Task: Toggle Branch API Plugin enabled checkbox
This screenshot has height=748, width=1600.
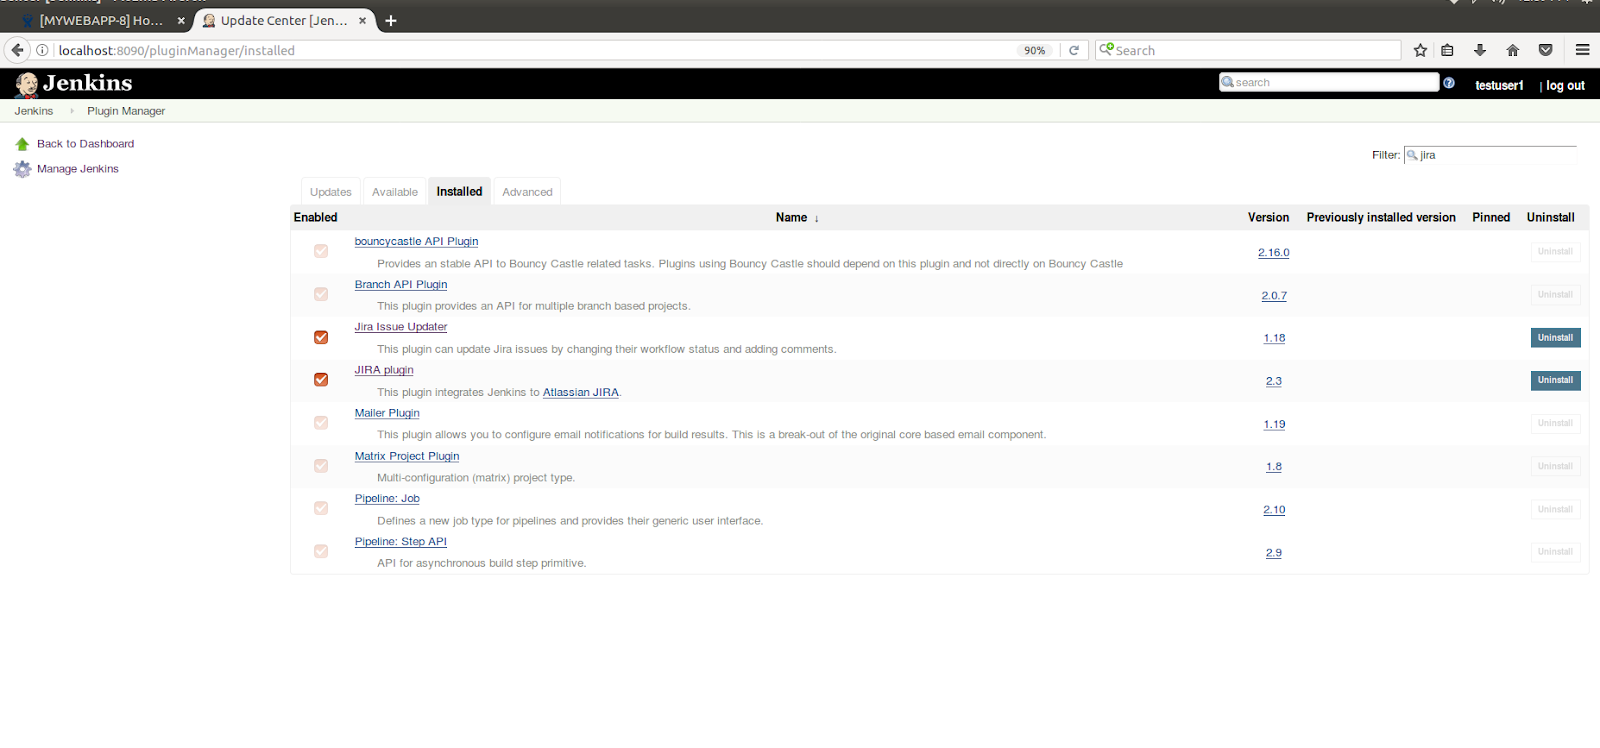Action: point(321,294)
